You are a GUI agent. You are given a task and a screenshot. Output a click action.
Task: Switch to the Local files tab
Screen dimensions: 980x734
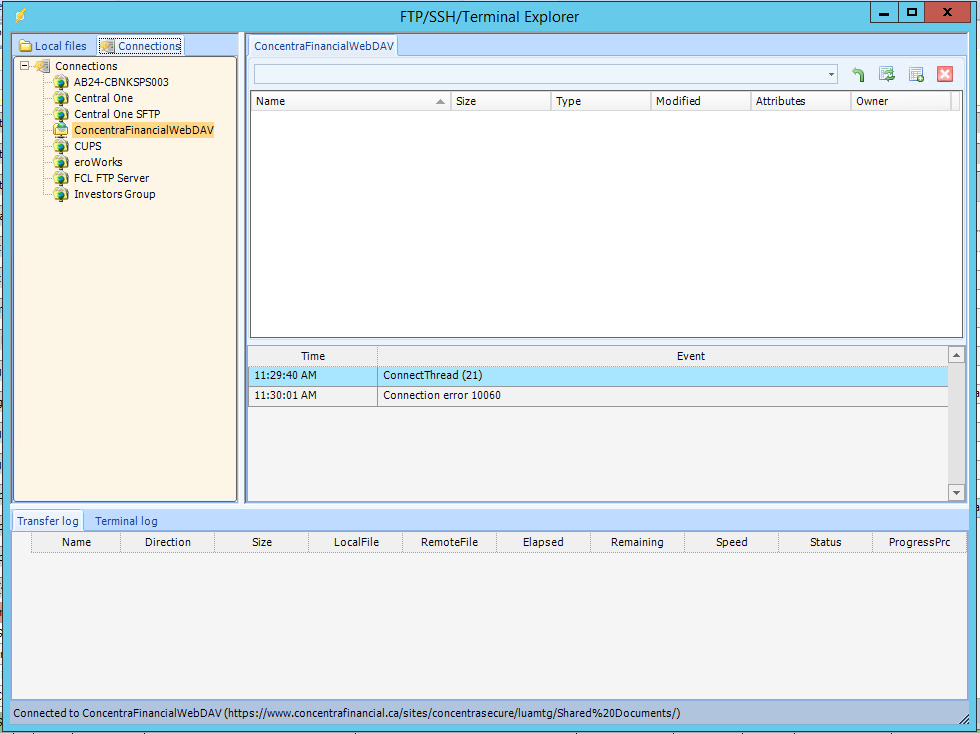(53, 46)
